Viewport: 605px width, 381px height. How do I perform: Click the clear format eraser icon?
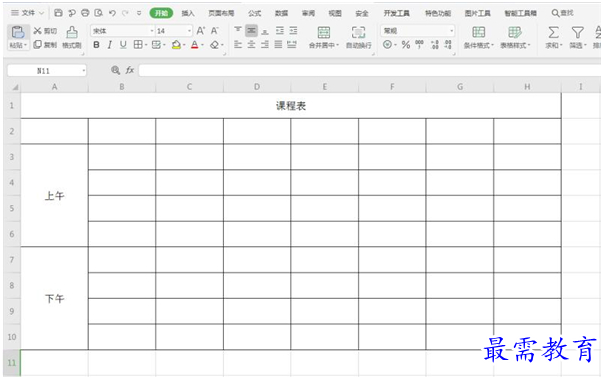[x=215, y=45]
